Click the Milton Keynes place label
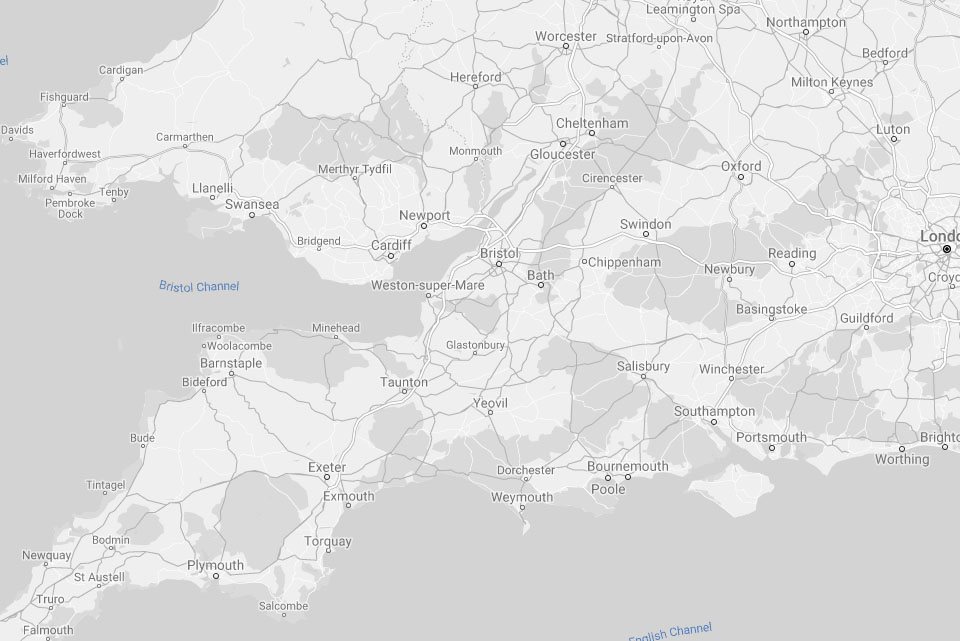Image resolution: width=960 pixels, height=641 pixels. [x=831, y=82]
